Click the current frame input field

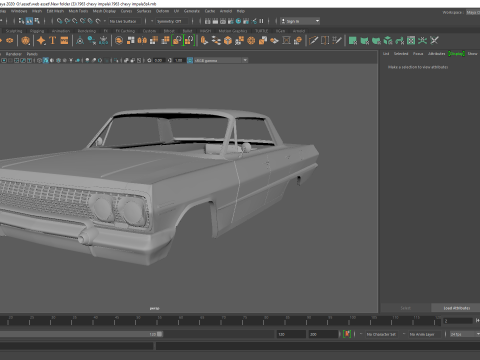tap(458, 321)
